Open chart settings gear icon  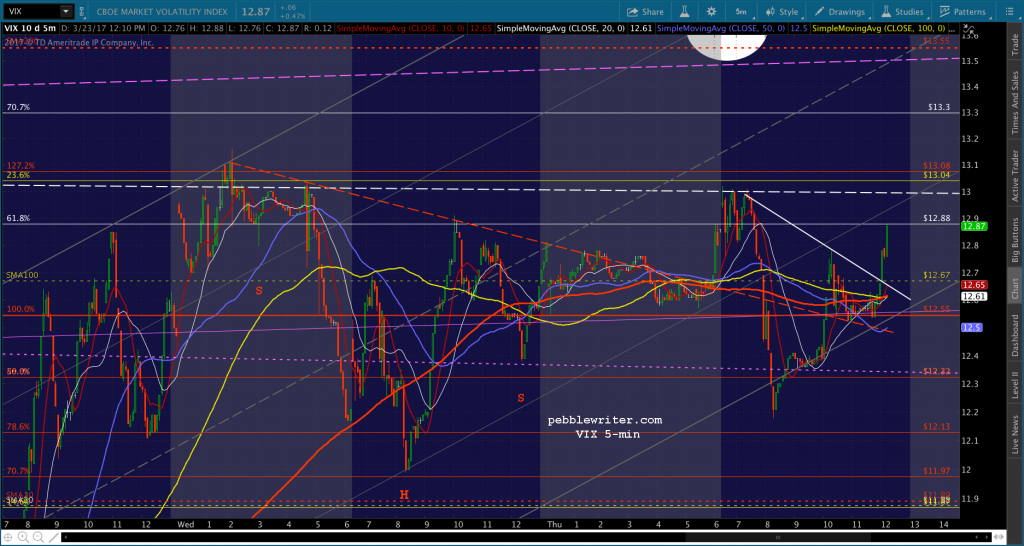click(711, 11)
